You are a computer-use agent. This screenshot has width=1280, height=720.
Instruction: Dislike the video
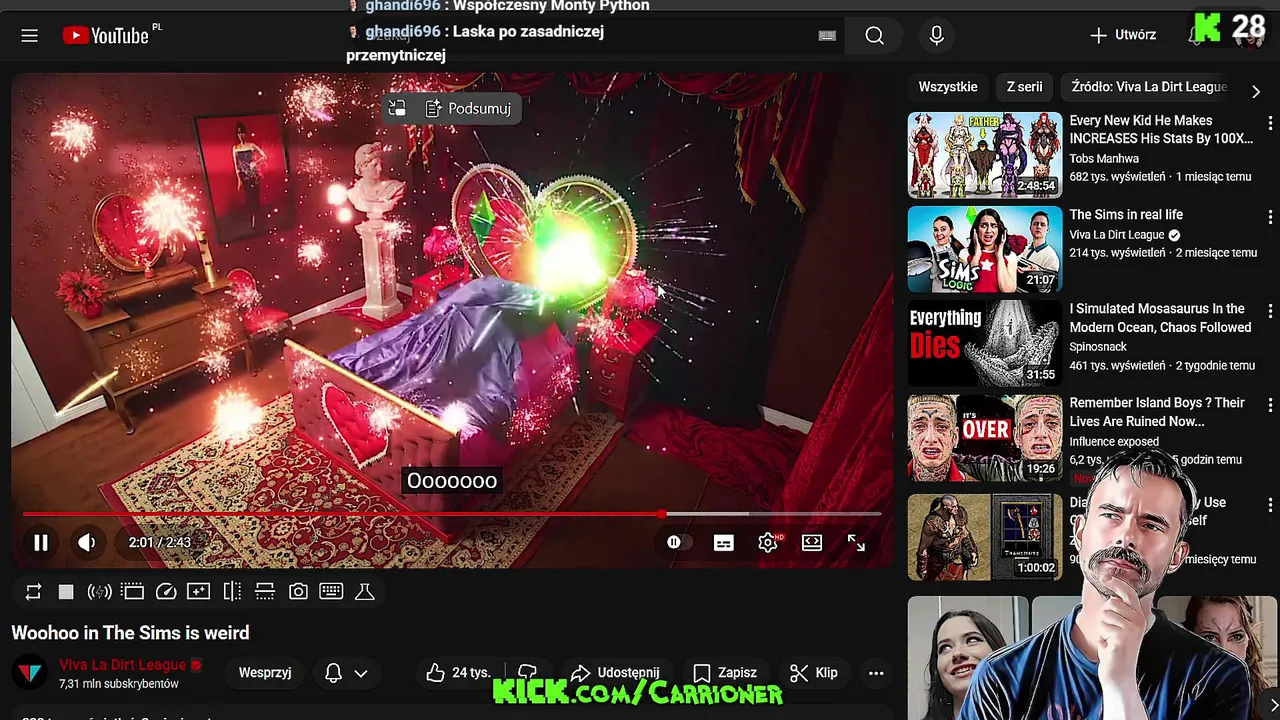point(528,673)
